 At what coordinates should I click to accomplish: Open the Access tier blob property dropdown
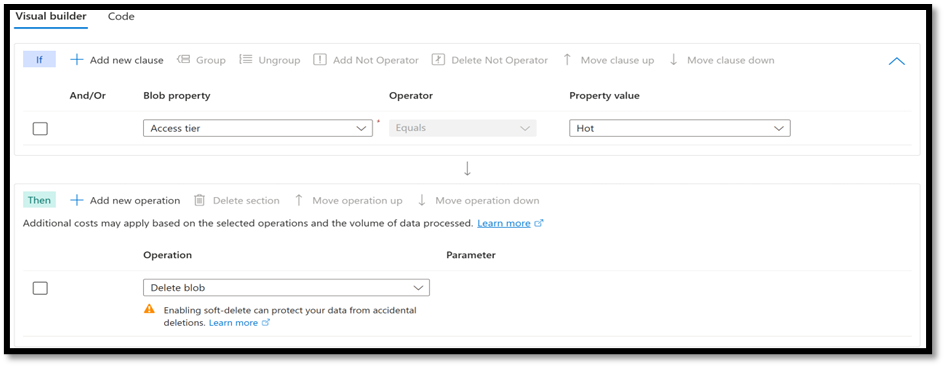coord(258,128)
